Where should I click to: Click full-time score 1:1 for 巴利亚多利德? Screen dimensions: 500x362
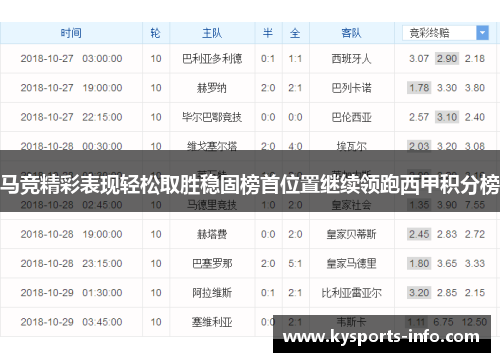tap(295, 59)
